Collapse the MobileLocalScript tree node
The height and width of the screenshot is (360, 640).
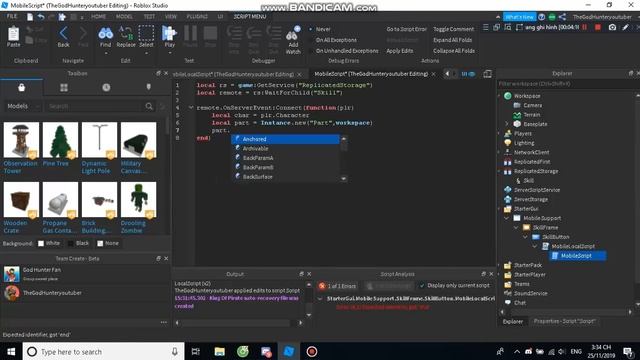(x=535, y=246)
